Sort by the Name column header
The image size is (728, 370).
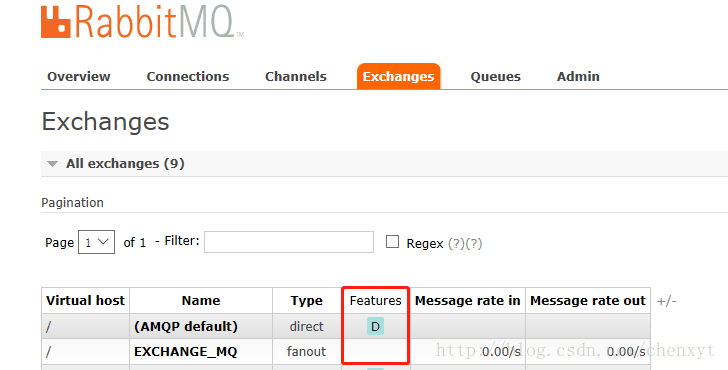201,301
